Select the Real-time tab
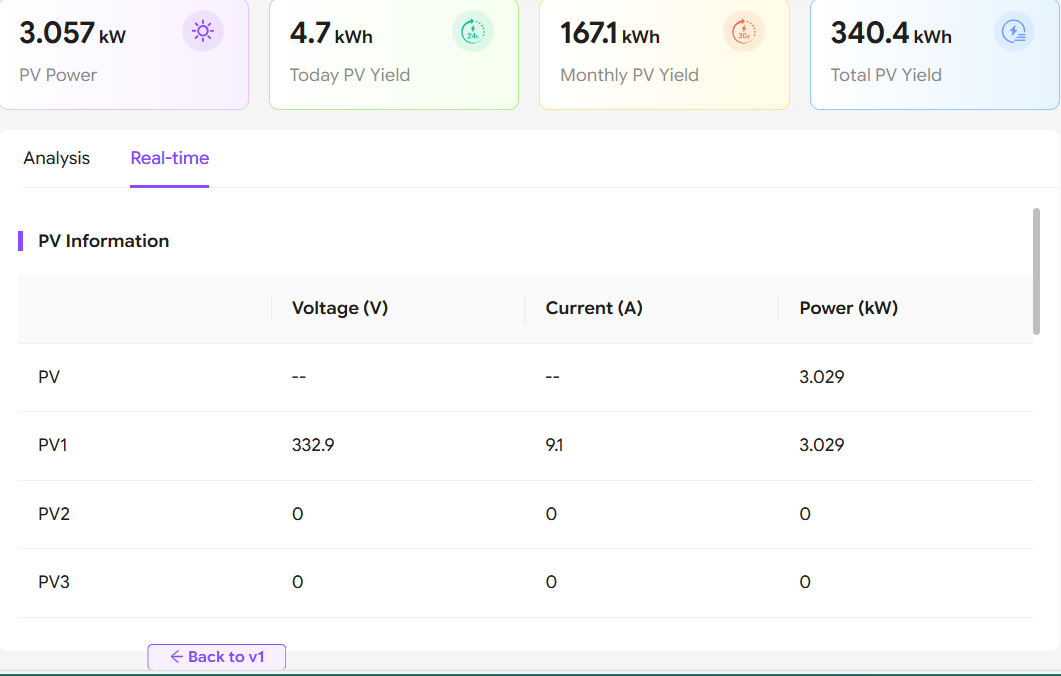 [169, 158]
